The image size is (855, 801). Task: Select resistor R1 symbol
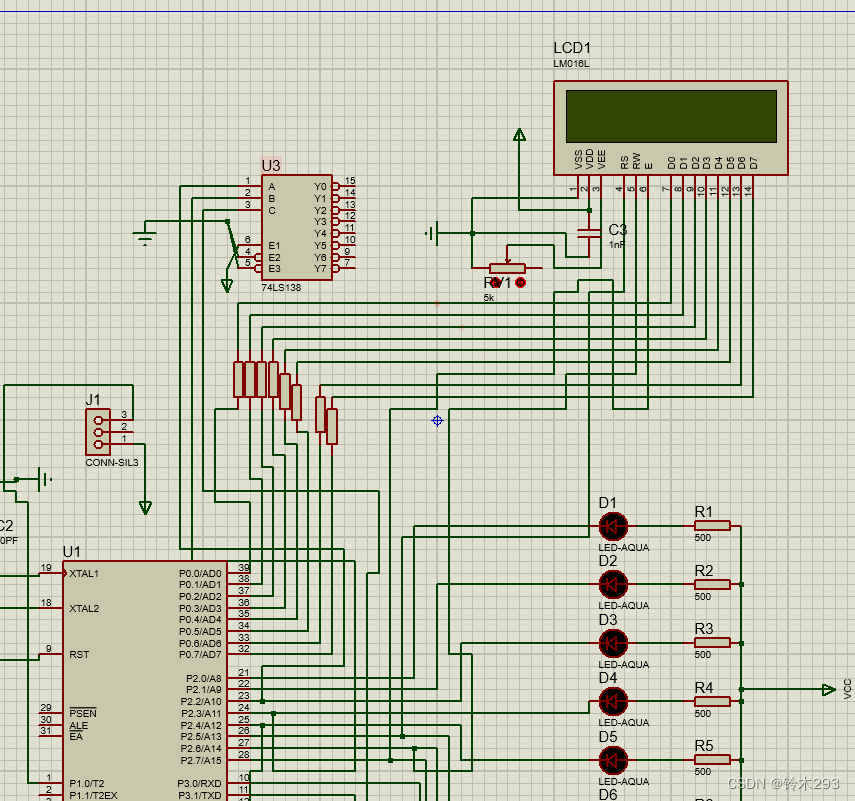pyautogui.click(x=712, y=526)
